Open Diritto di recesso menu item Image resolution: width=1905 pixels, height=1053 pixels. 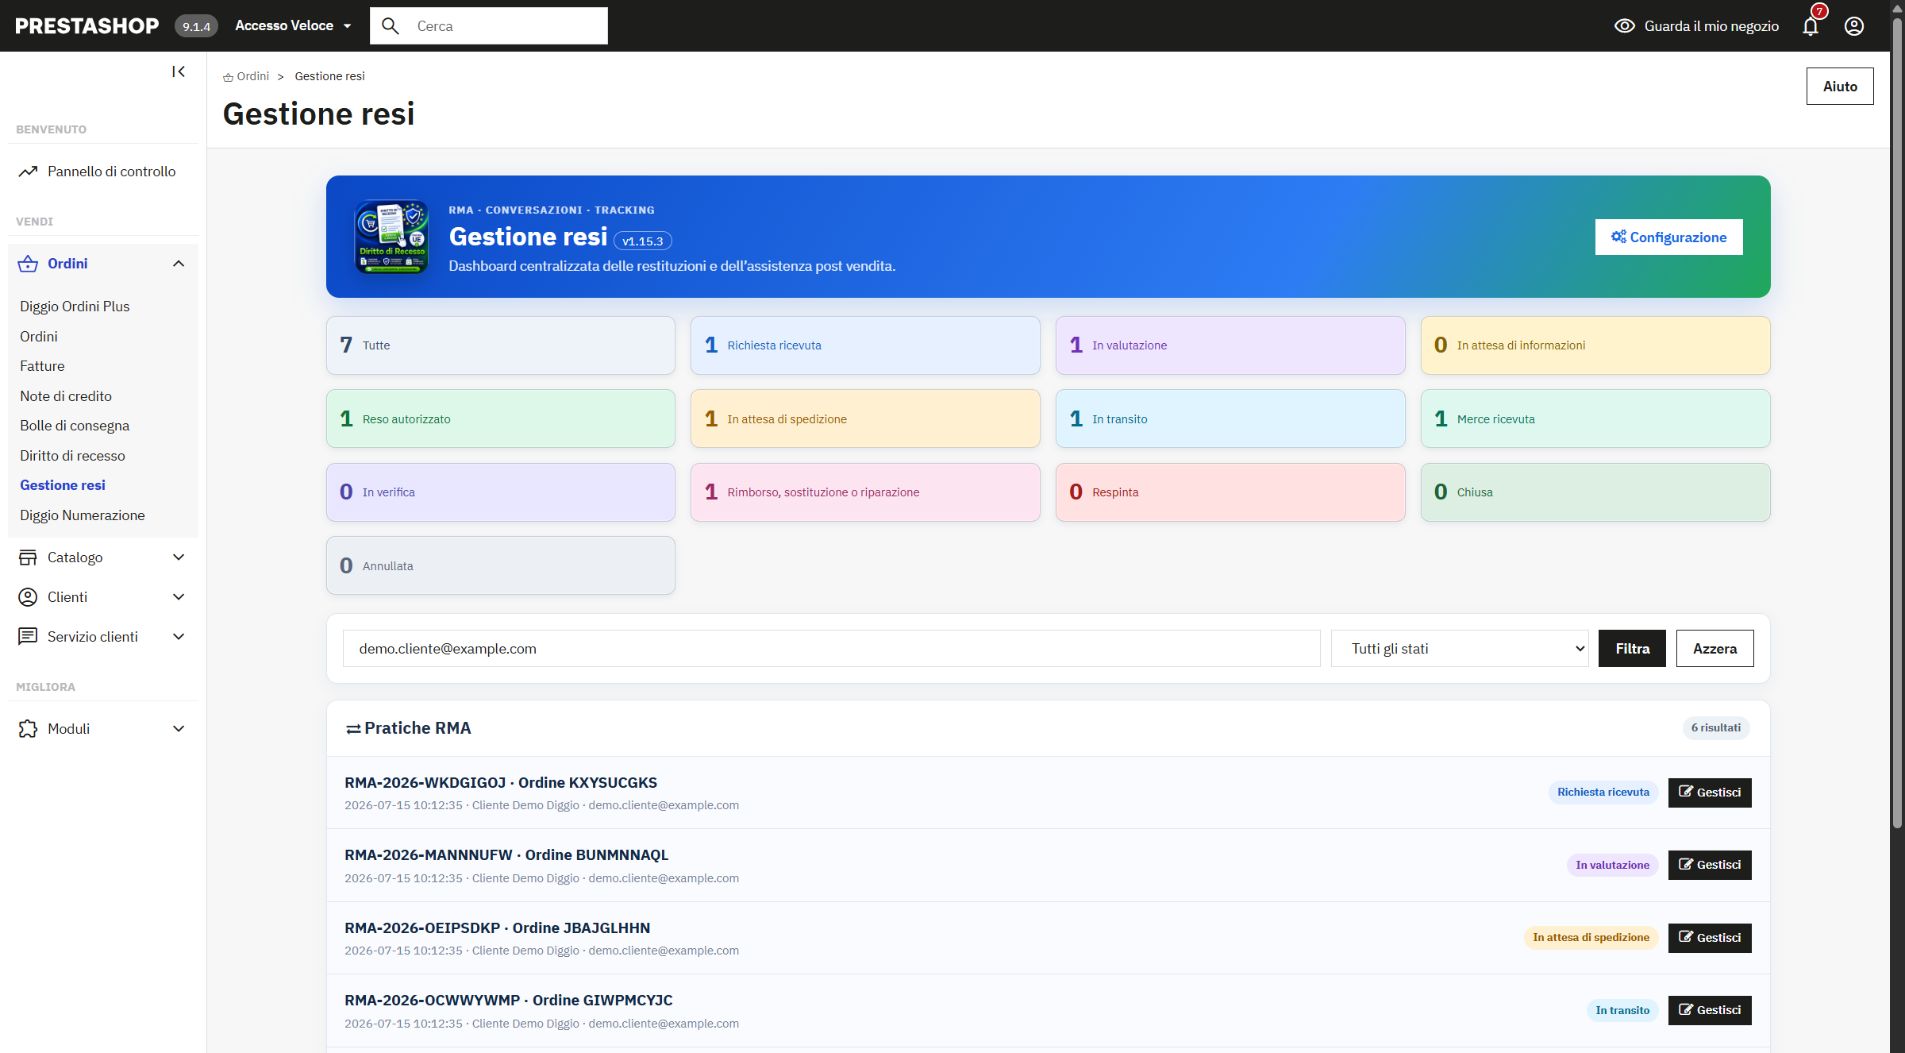(72, 455)
